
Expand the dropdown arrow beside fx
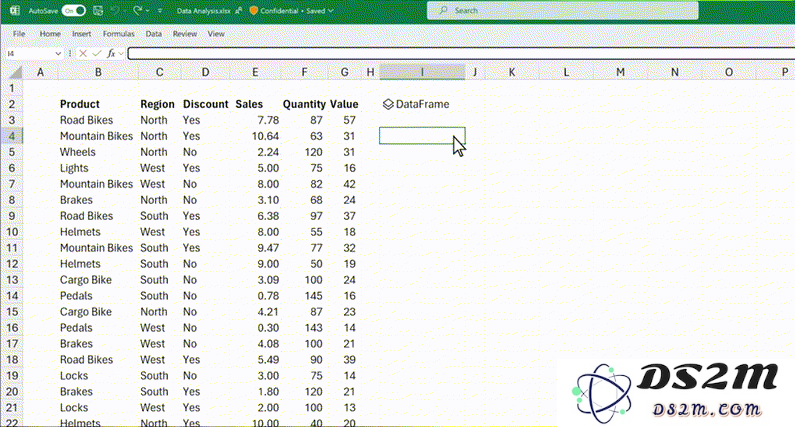pyautogui.click(x=121, y=53)
